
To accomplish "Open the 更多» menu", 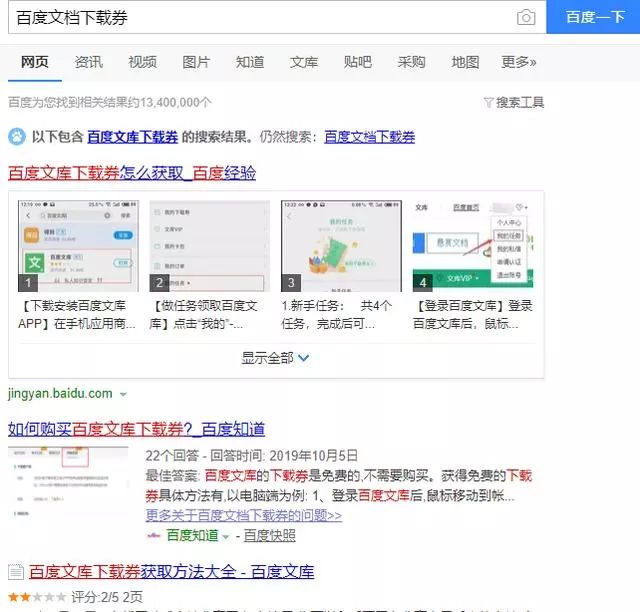I will [519, 62].
